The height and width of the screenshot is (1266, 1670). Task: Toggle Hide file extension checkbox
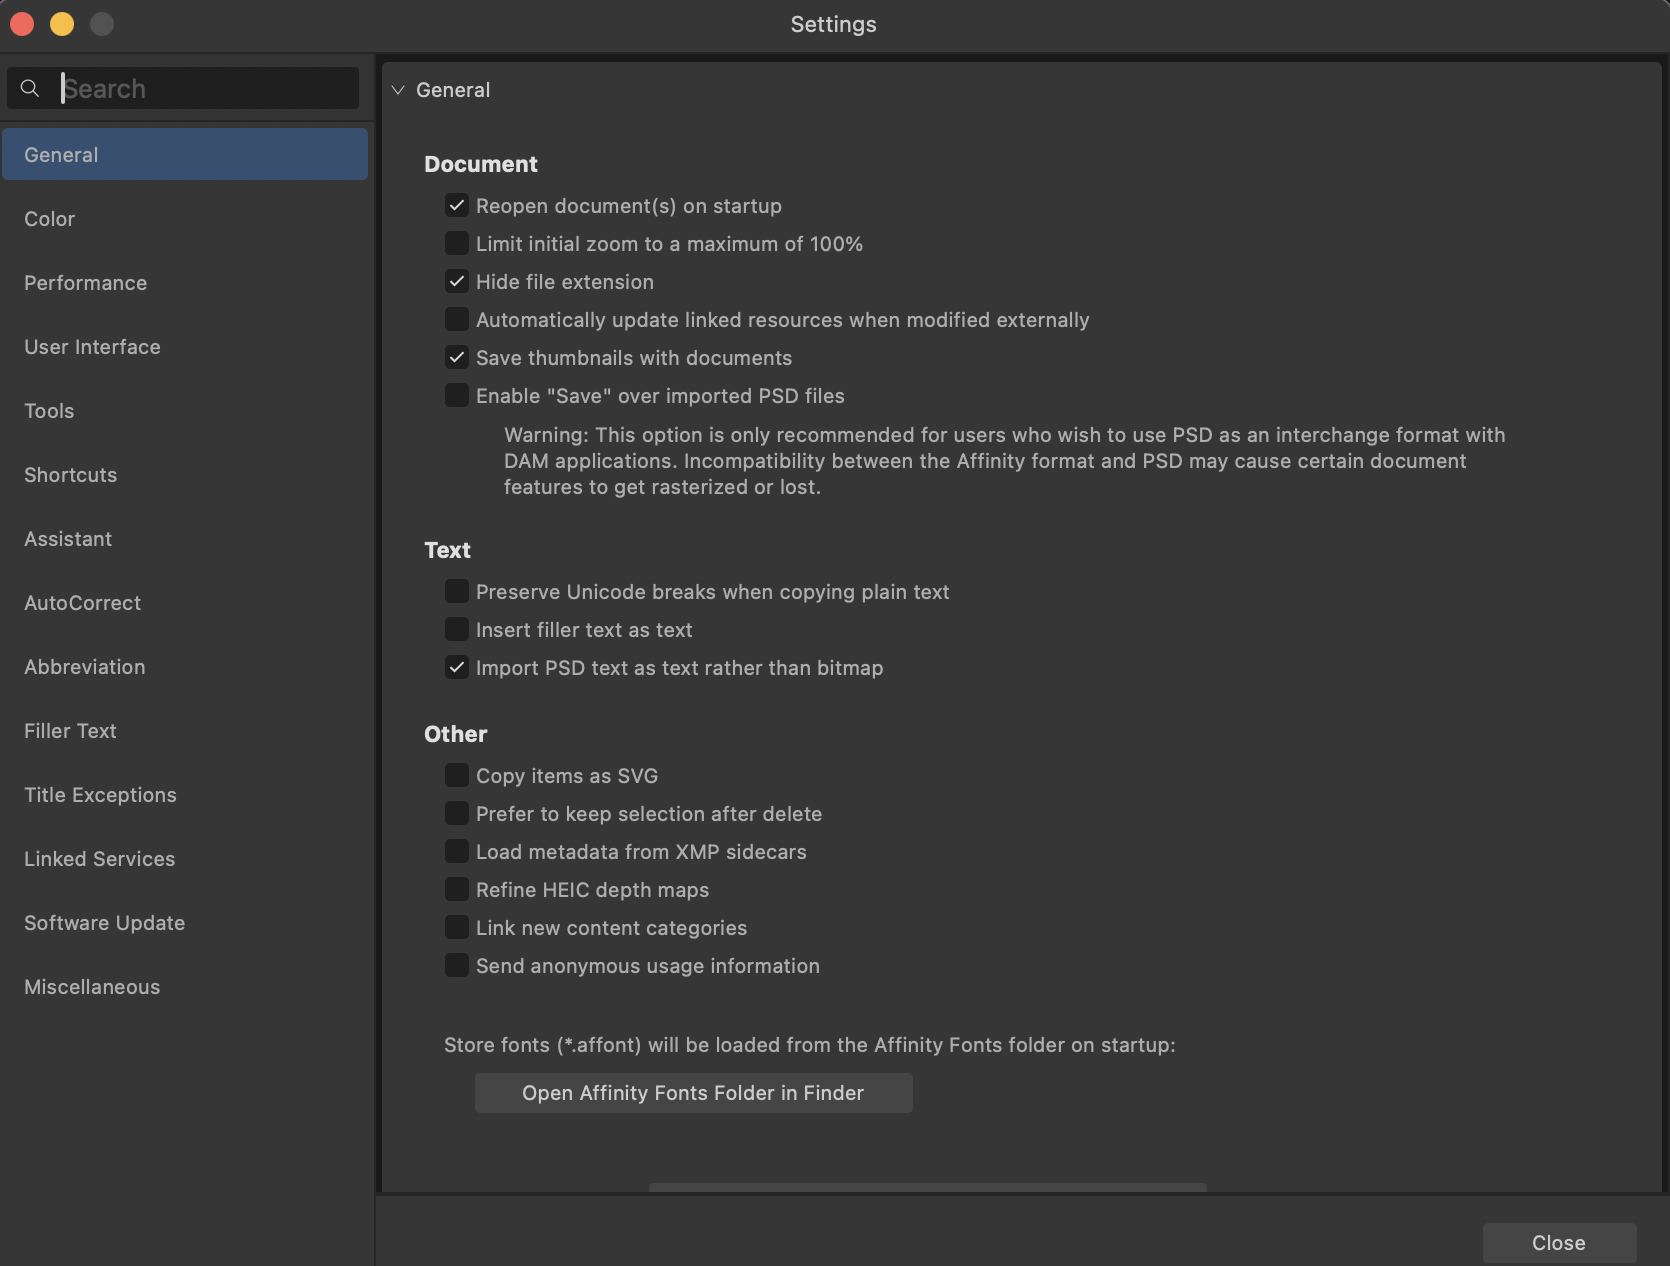pyautogui.click(x=457, y=282)
